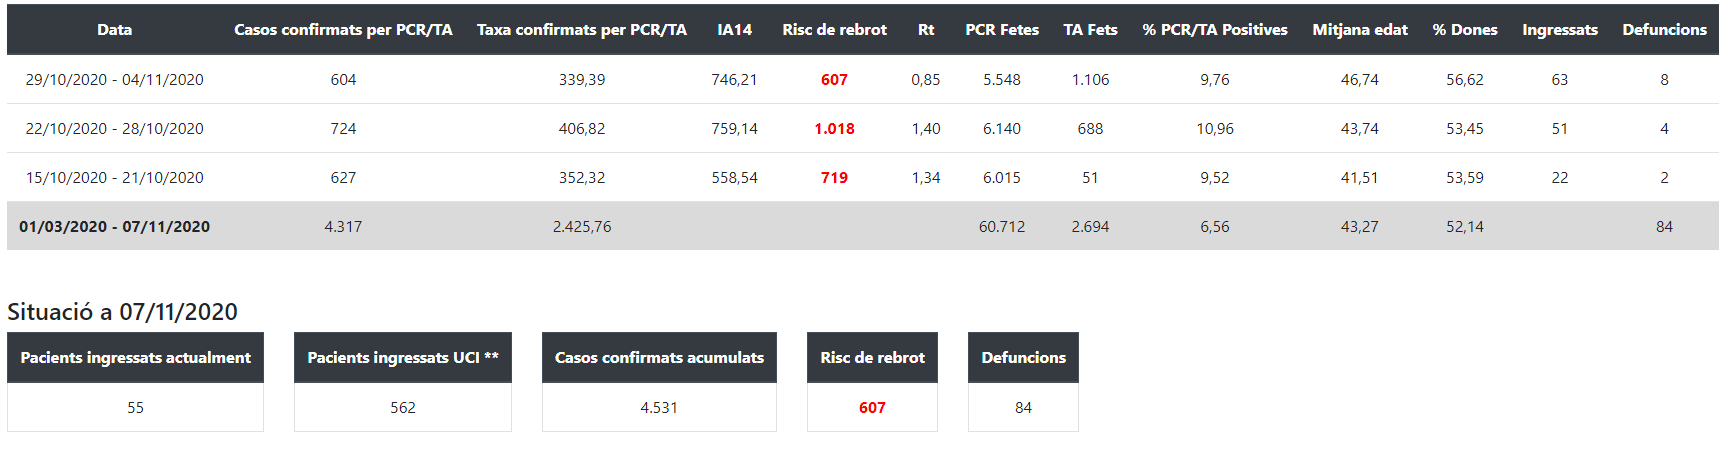The image size is (1732, 457).
Task: Click the % Dones column header
Action: [x=1465, y=30]
